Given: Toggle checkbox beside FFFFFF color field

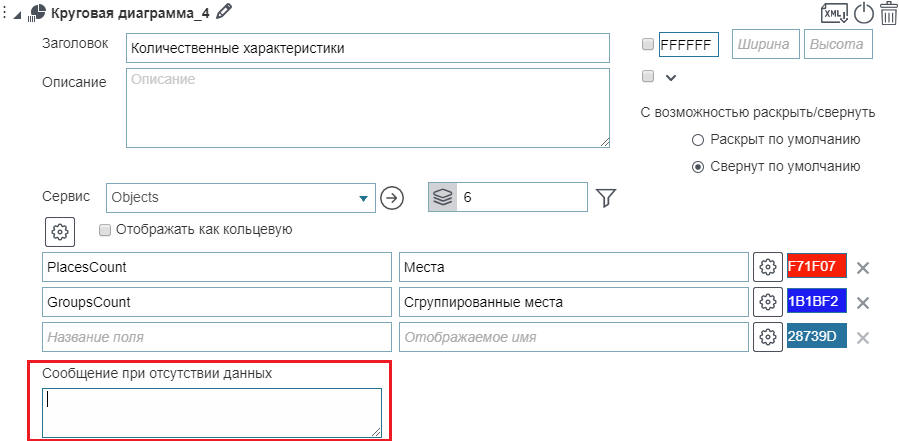Looking at the screenshot, I should pos(647,45).
